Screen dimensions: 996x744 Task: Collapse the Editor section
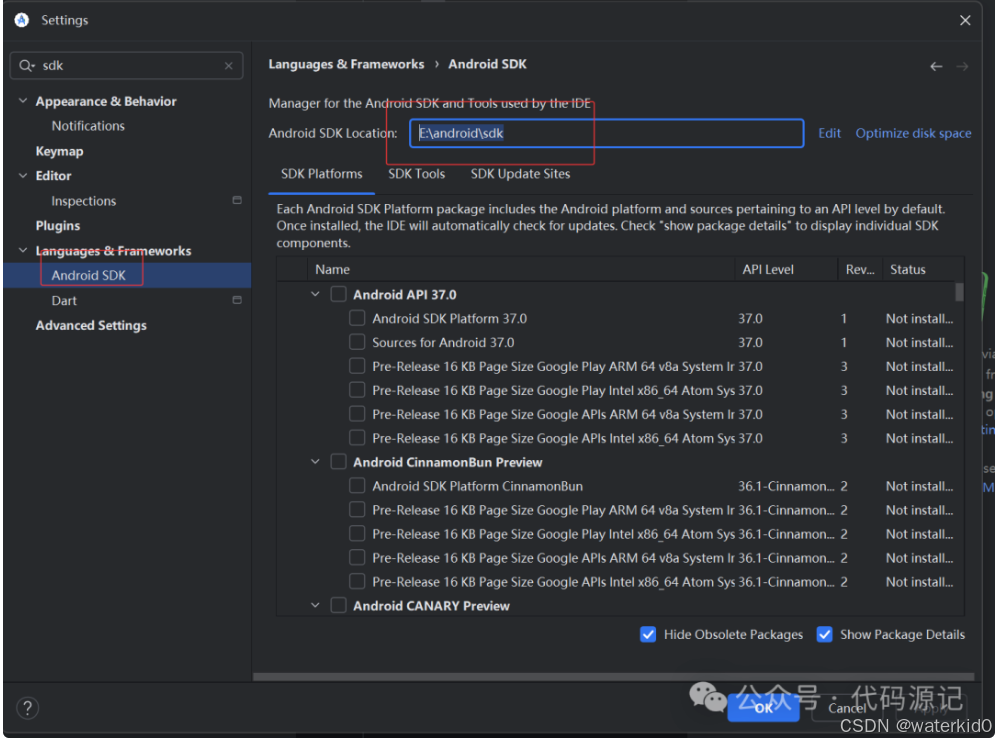23,176
